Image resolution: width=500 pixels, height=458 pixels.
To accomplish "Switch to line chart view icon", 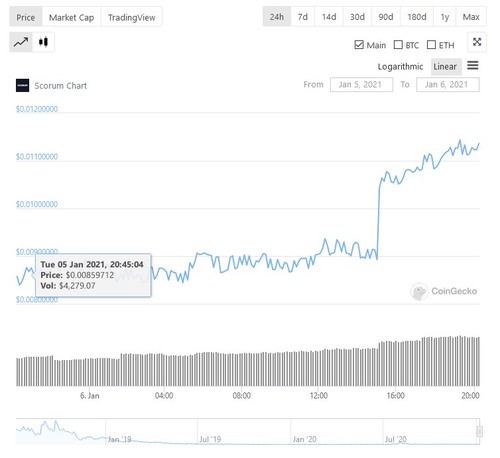I will tap(21, 42).
